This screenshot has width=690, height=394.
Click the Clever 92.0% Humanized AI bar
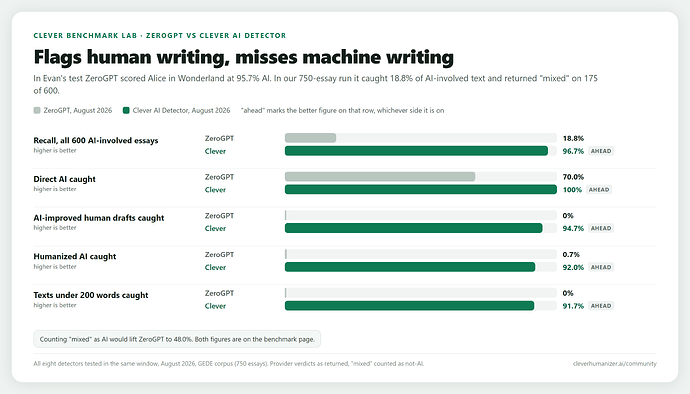(410, 267)
